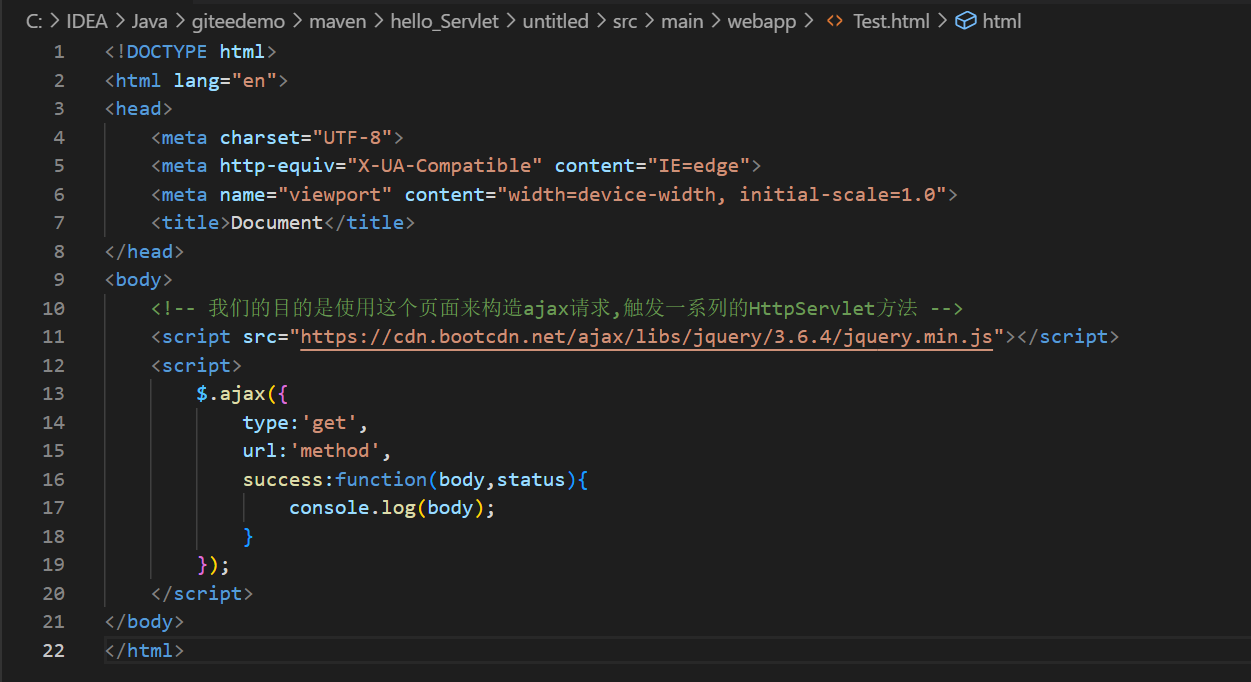Click the type:'get' property
1251x682 pixels.
[306, 422]
